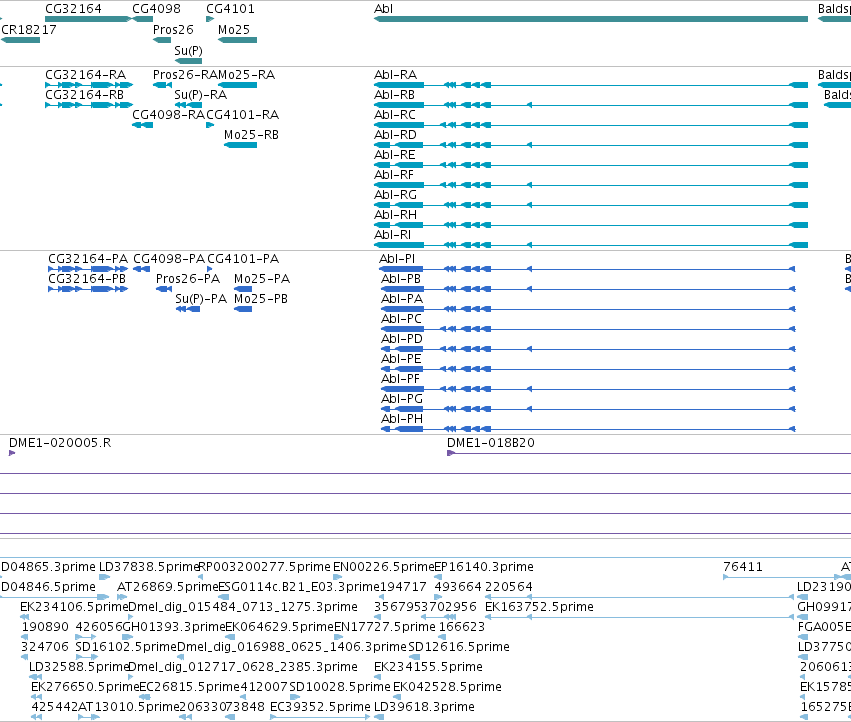
Task: Click transcript Su(P)-RA
Action: (200, 94)
